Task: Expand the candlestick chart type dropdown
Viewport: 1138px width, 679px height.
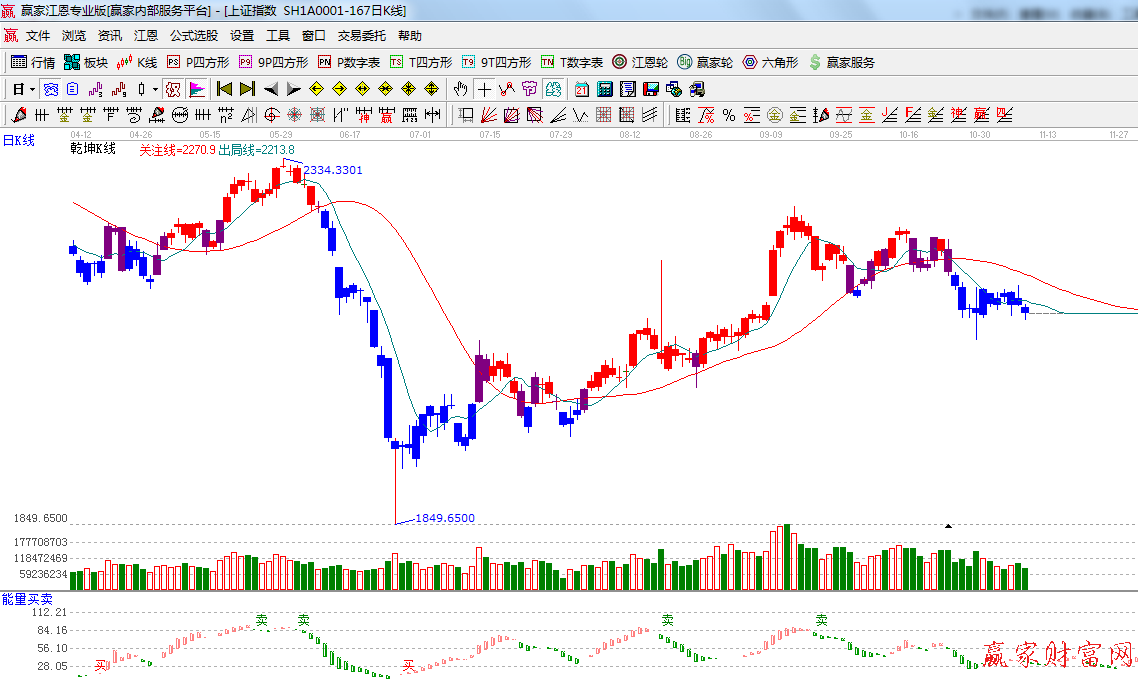Action: (x=154, y=89)
